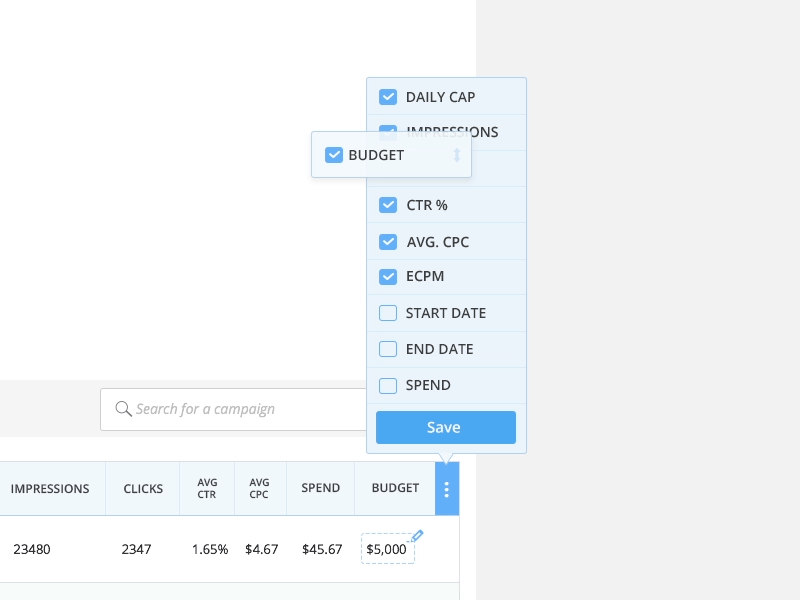
Task: Focus the Search for a campaign field
Action: click(x=234, y=409)
